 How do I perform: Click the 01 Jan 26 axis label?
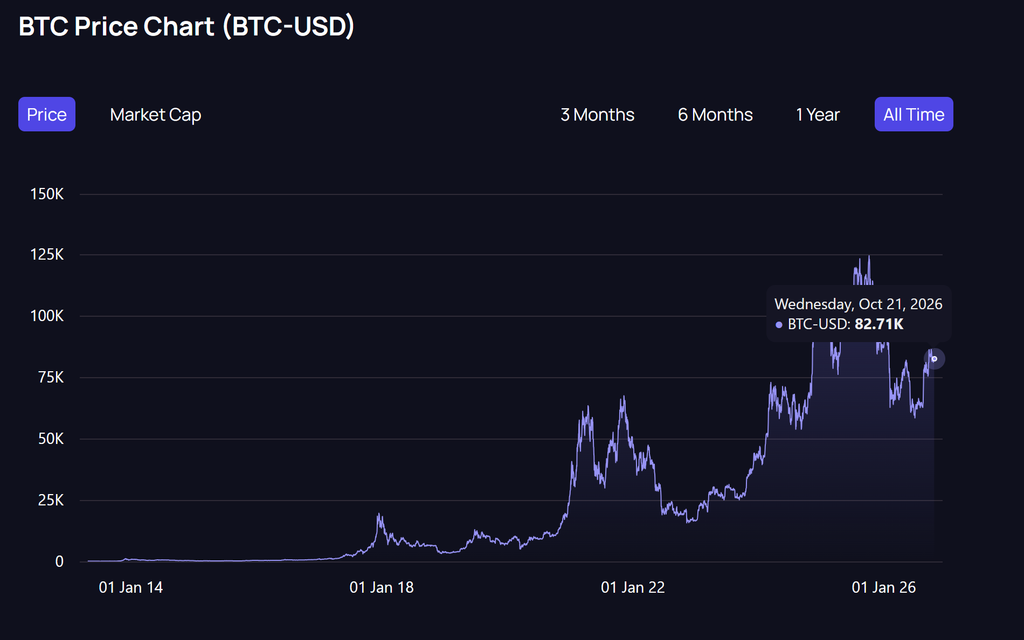pyautogui.click(x=884, y=588)
